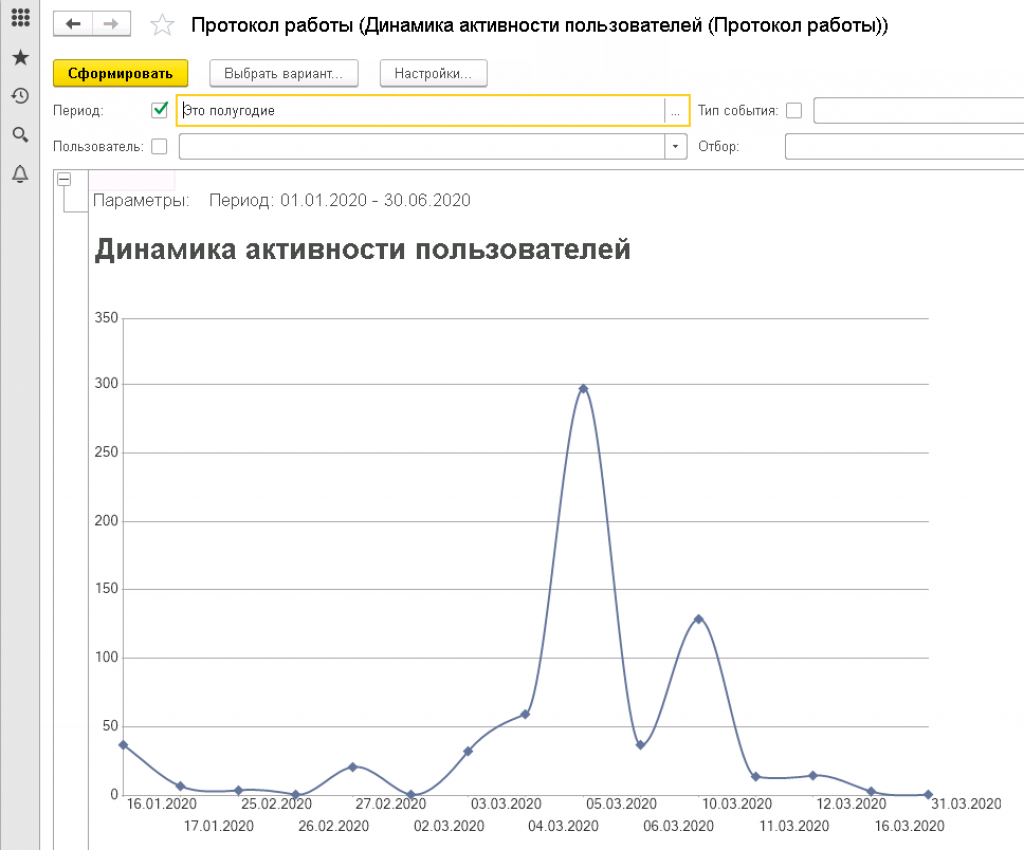Add report to favorites with star outline
The width and height of the screenshot is (1024, 850).
coord(161,26)
